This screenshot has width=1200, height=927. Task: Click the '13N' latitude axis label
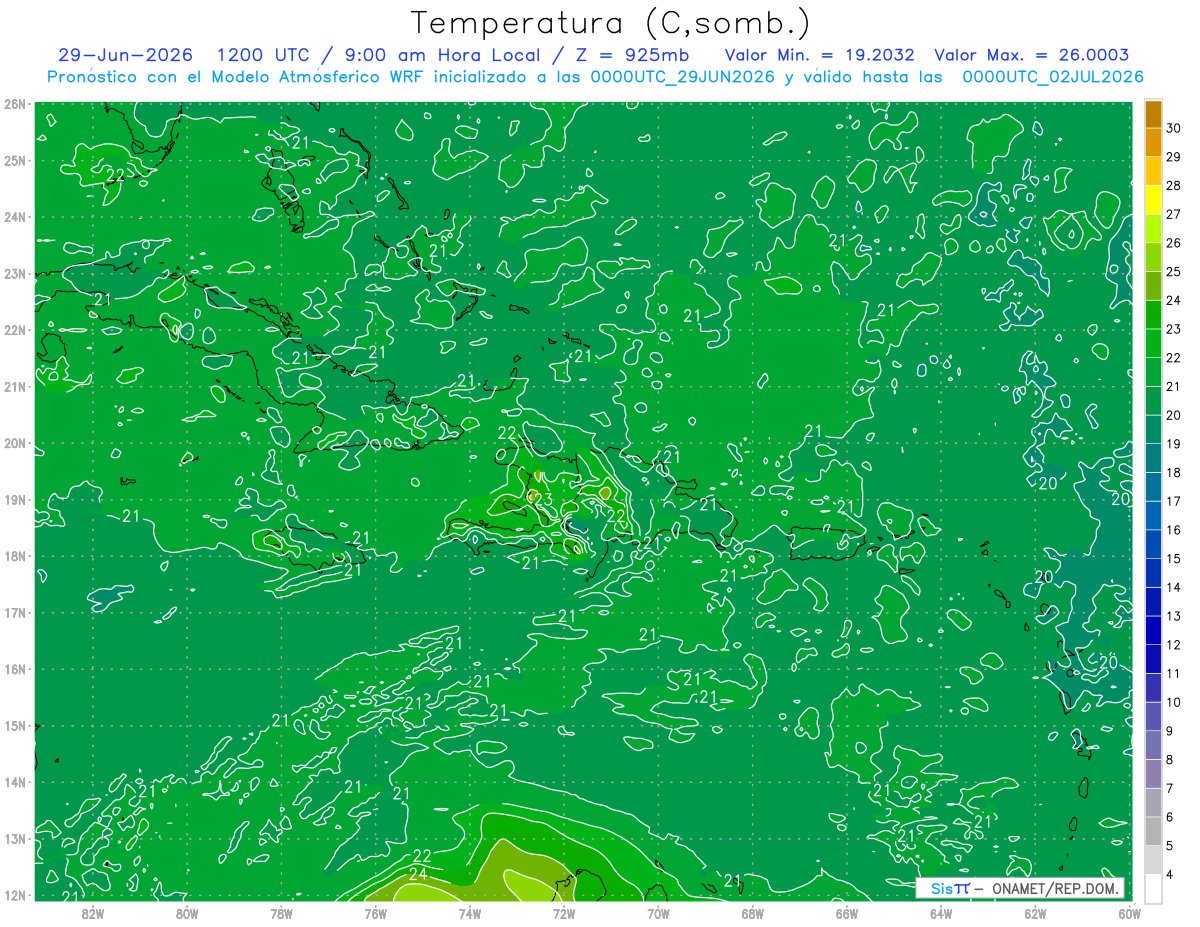(15, 838)
